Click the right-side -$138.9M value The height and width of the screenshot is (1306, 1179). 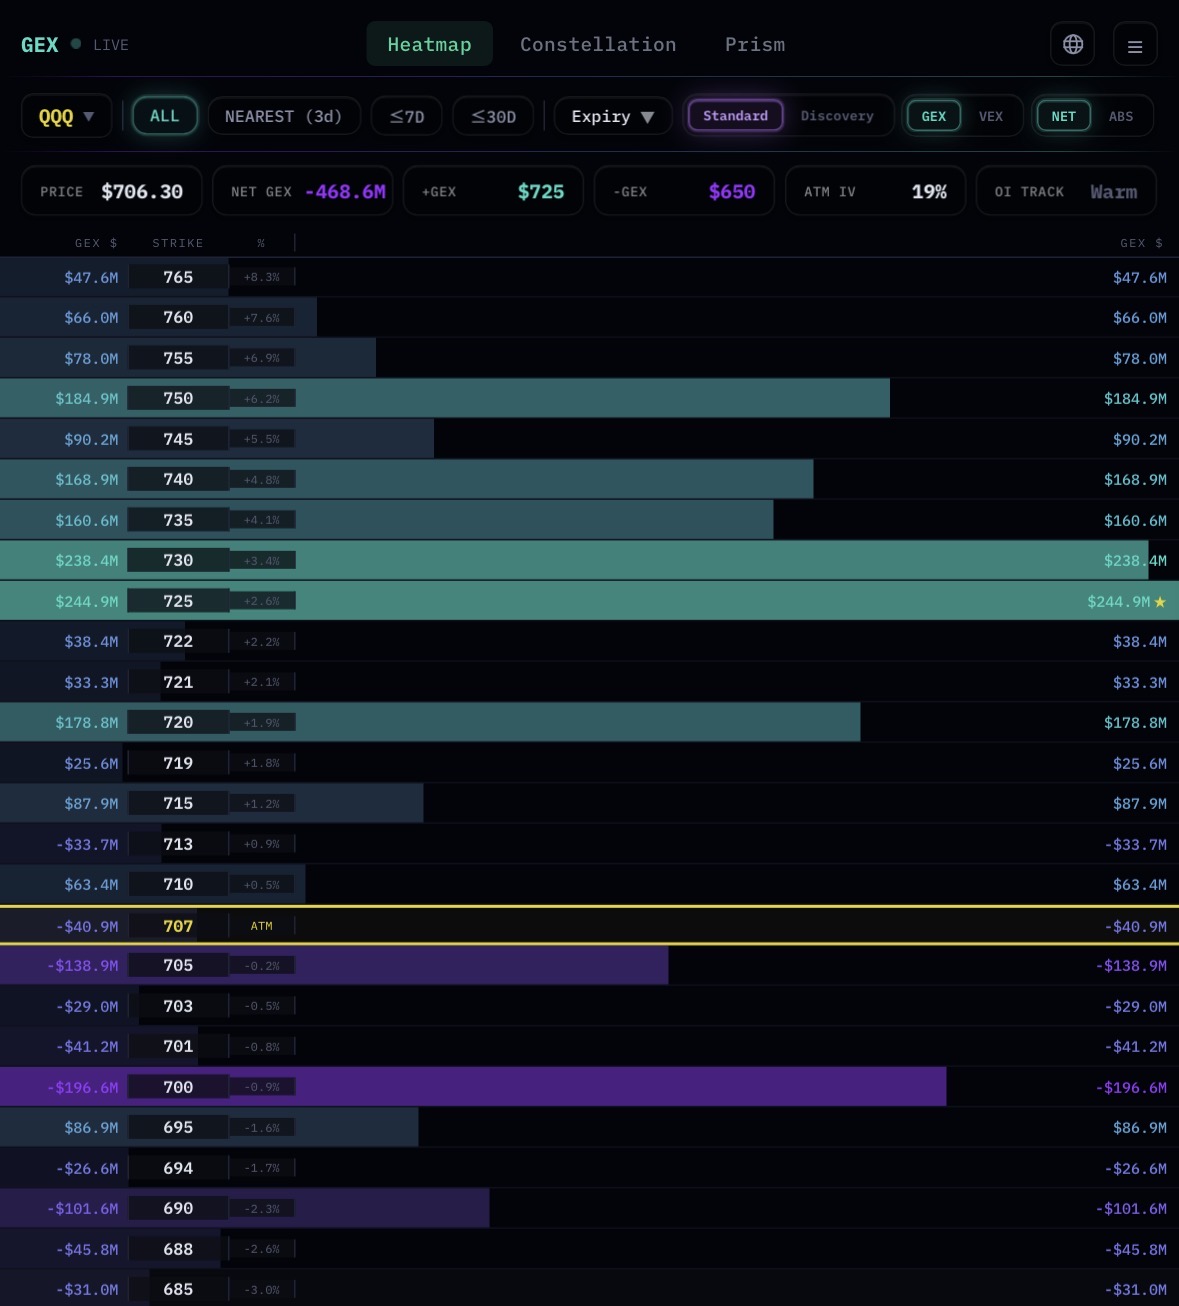[1131, 965]
